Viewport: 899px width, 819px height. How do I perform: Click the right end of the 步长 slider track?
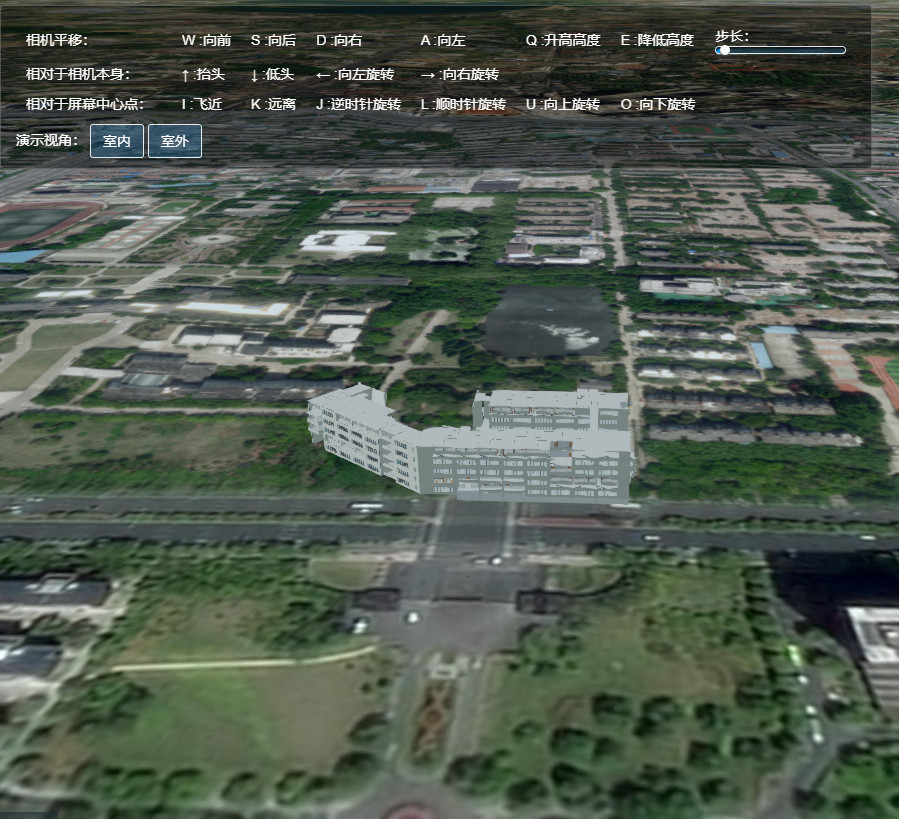click(841, 50)
